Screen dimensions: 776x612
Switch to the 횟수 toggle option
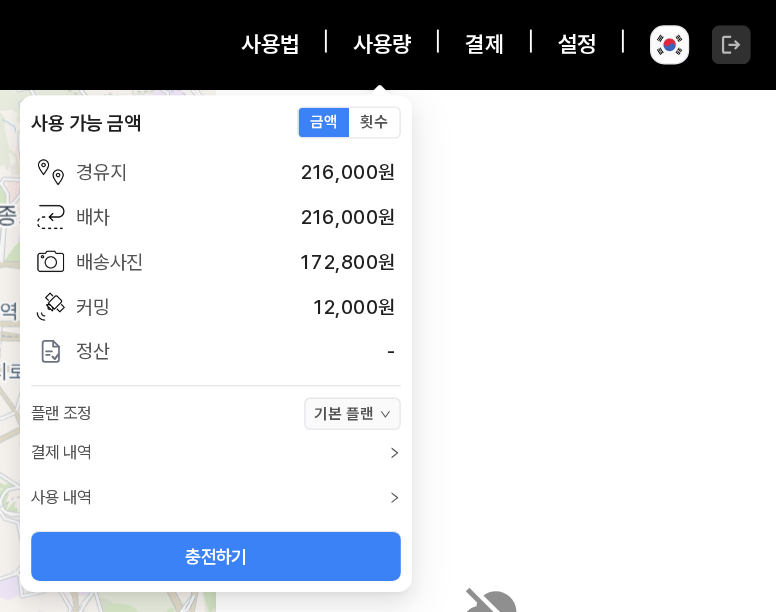click(374, 122)
